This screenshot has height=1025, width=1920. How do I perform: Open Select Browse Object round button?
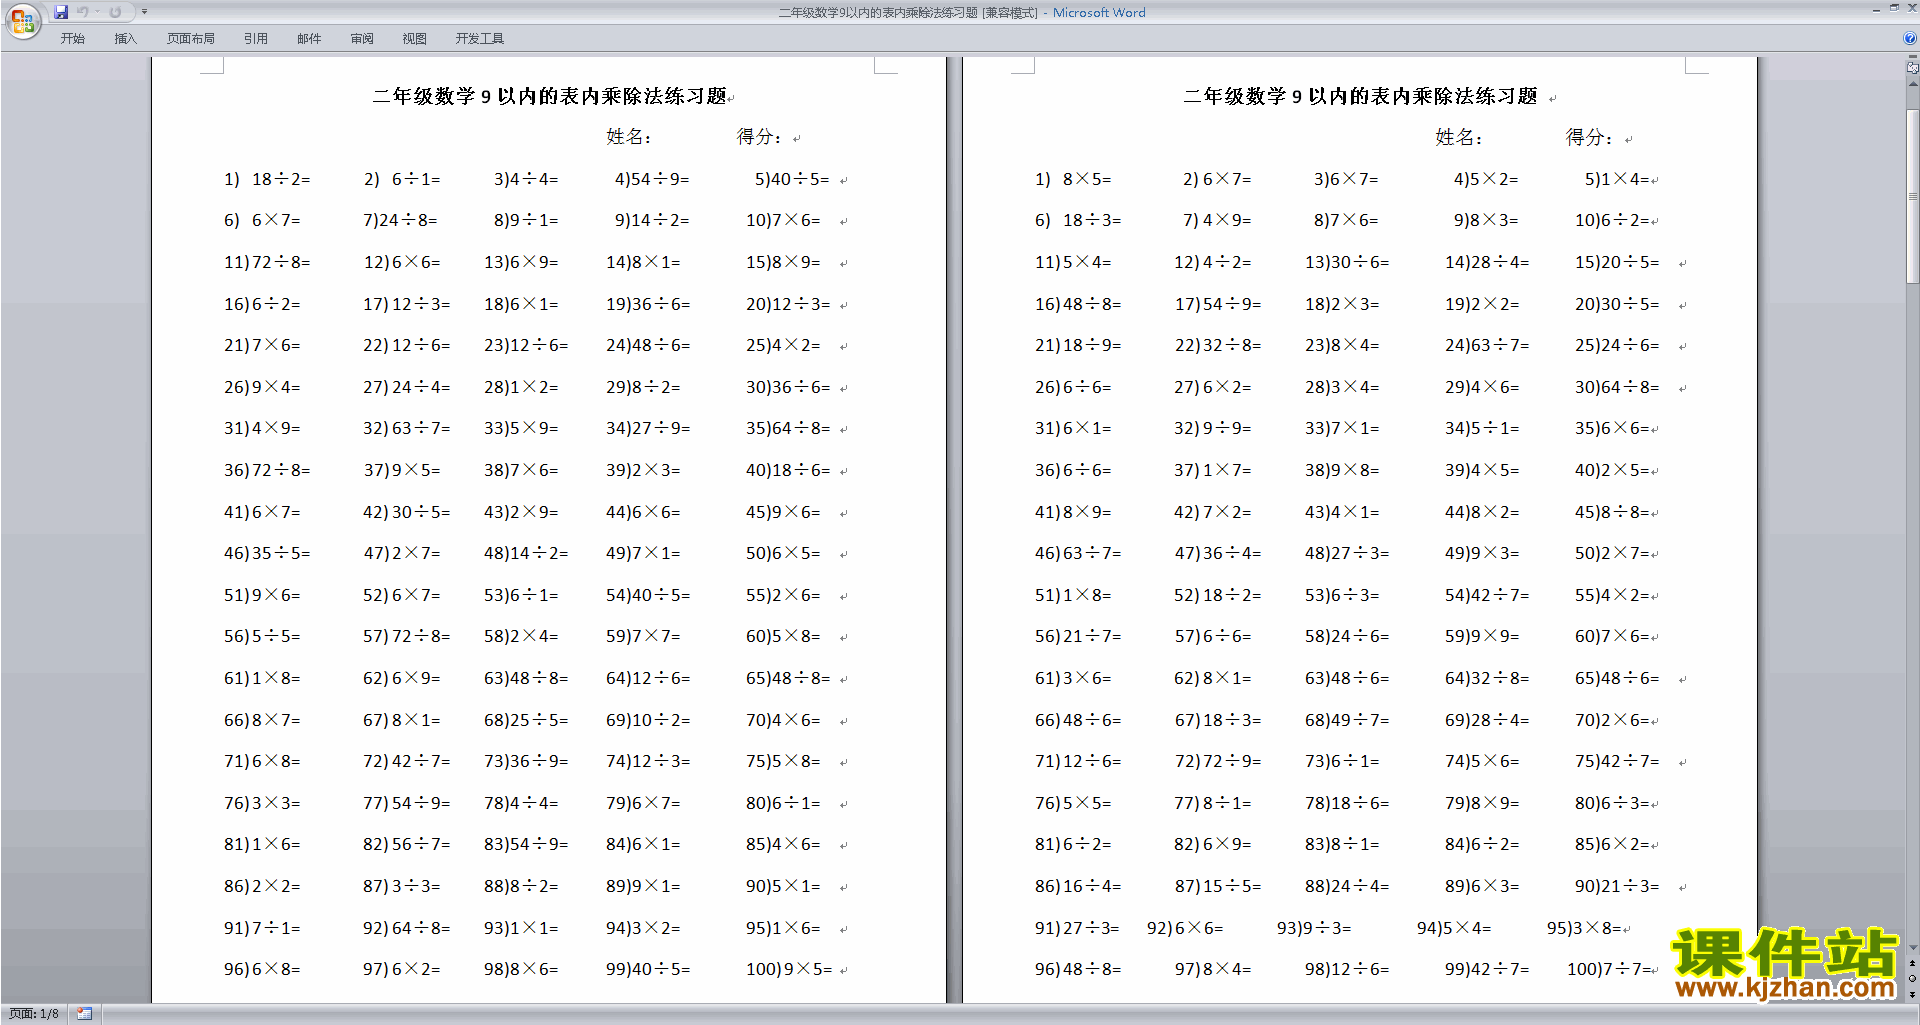[x=1912, y=979]
